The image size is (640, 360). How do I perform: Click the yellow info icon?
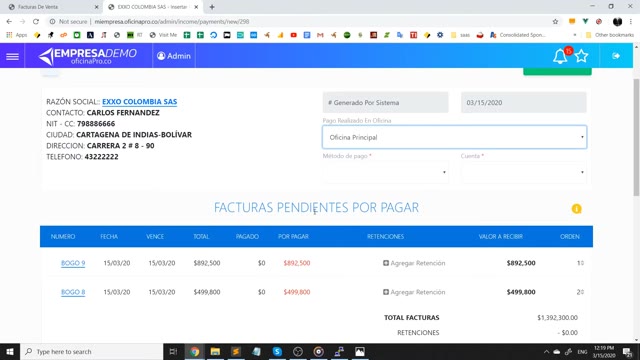(576, 209)
